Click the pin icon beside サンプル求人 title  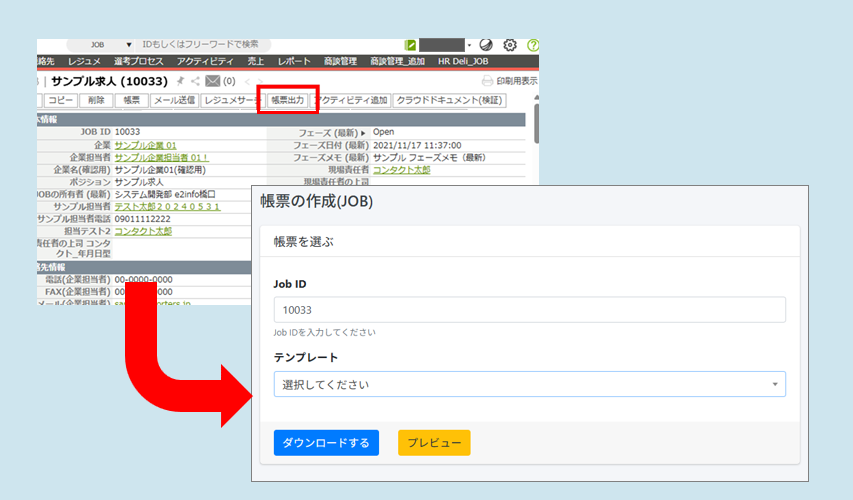[180, 81]
